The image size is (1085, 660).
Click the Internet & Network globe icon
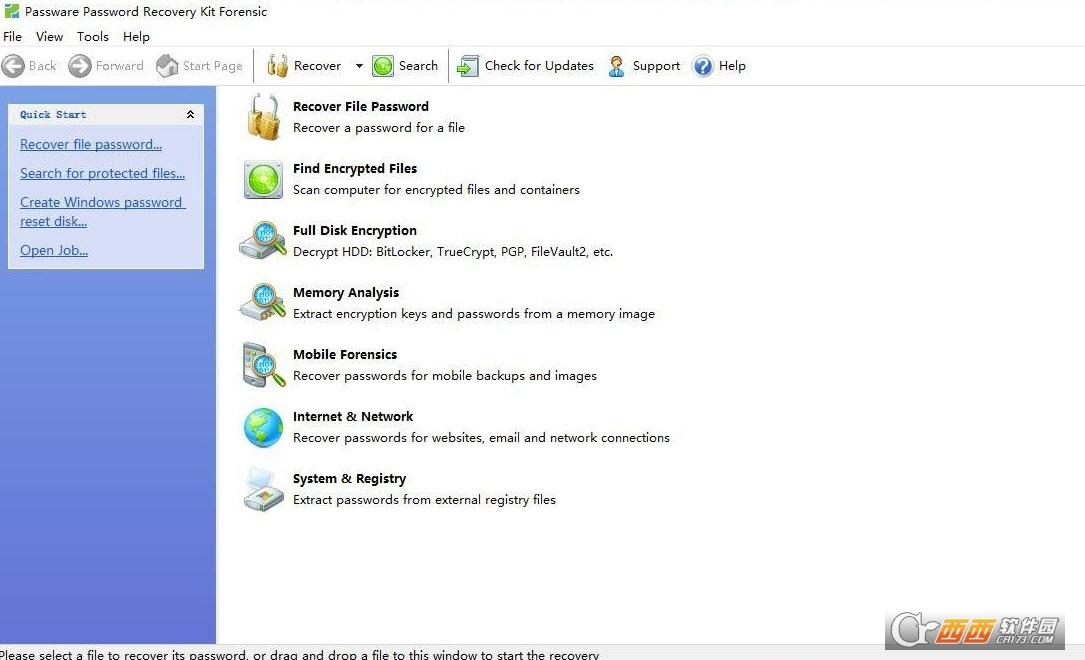[x=263, y=428]
